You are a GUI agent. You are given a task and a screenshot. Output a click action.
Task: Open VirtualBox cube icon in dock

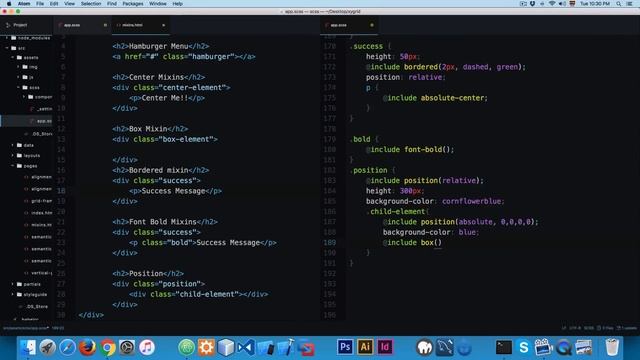click(226, 347)
